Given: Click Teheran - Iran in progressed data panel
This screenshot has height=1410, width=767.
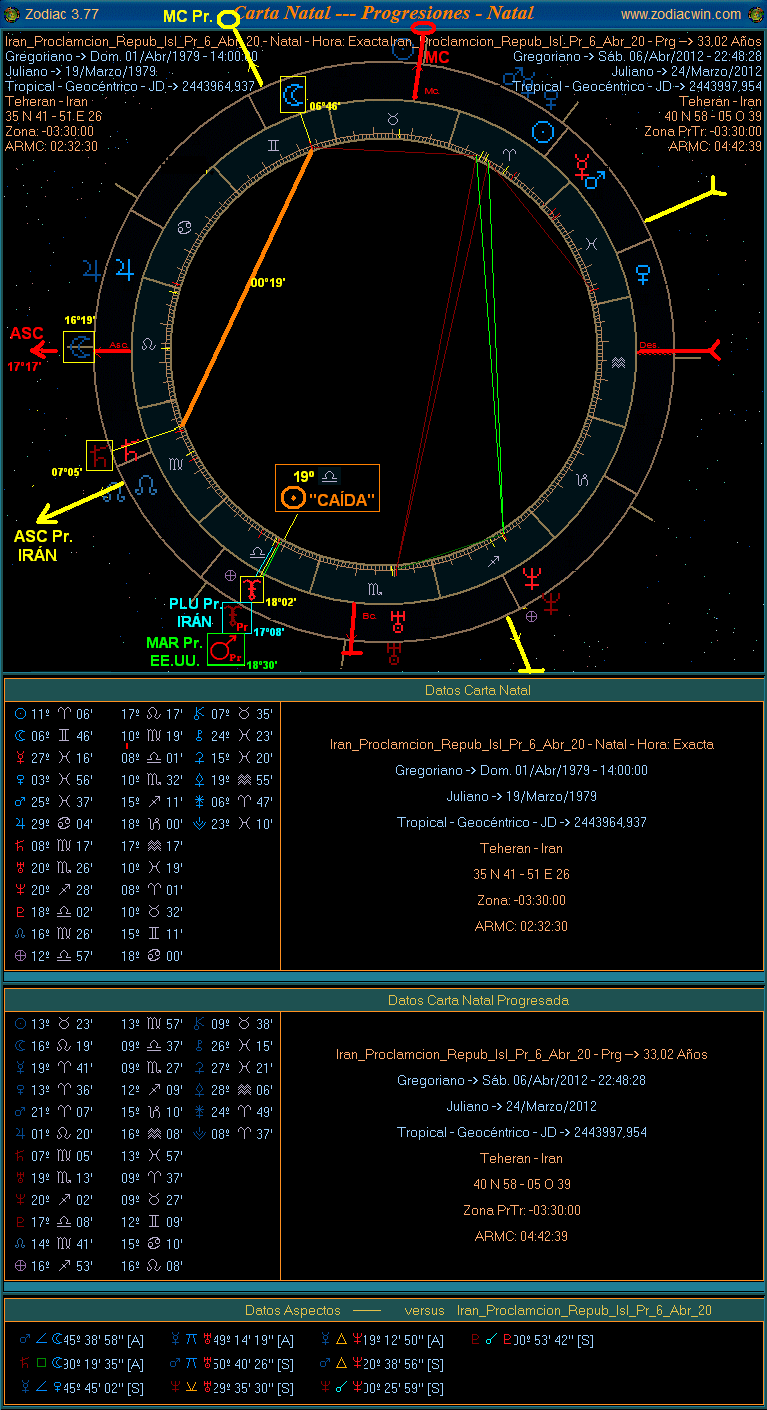Looking at the screenshot, I should (521, 1158).
